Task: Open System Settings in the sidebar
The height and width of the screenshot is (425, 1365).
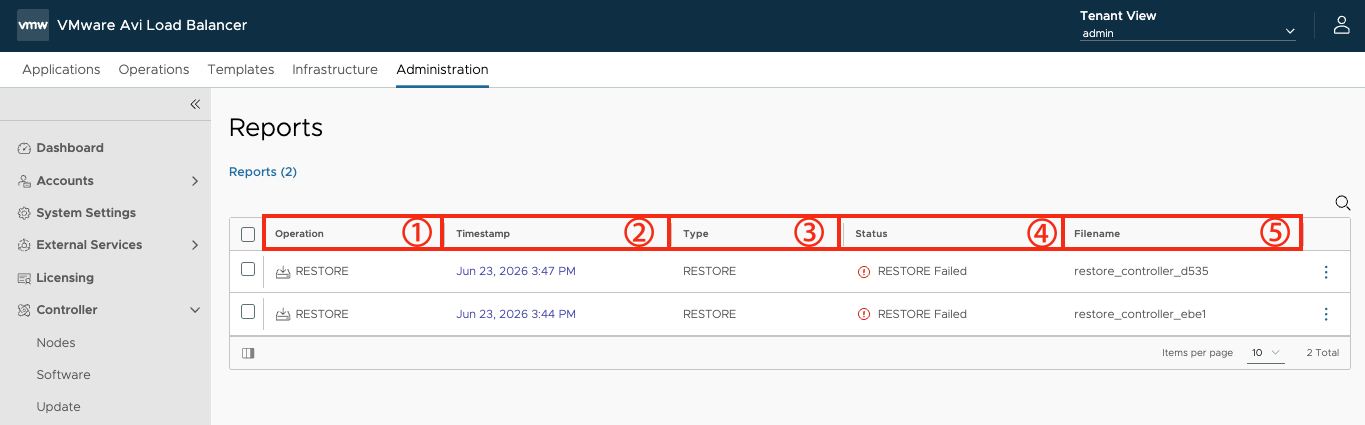Action: tap(86, 213)
